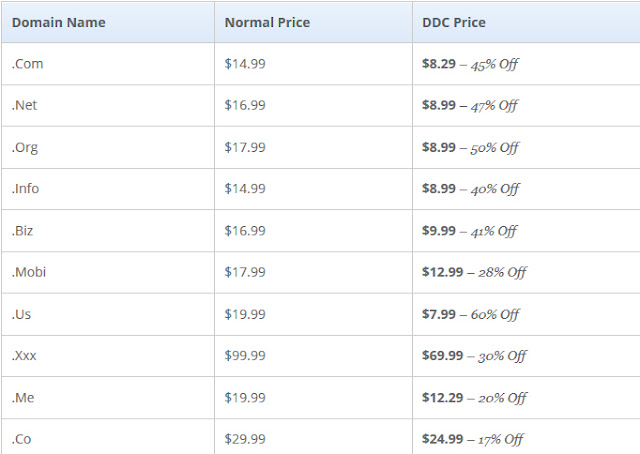The width and height of the screenshot is (640, 454).
Task: Click the $99.99 normal price cell
Action: [x=245, y=356]
